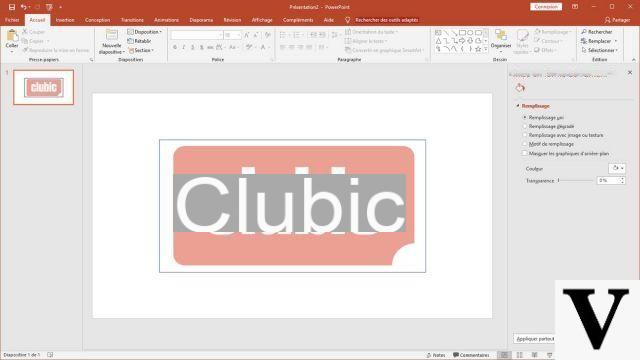Click the Transparence slider
Screen dimensions: 640x360
coord(576,180)
